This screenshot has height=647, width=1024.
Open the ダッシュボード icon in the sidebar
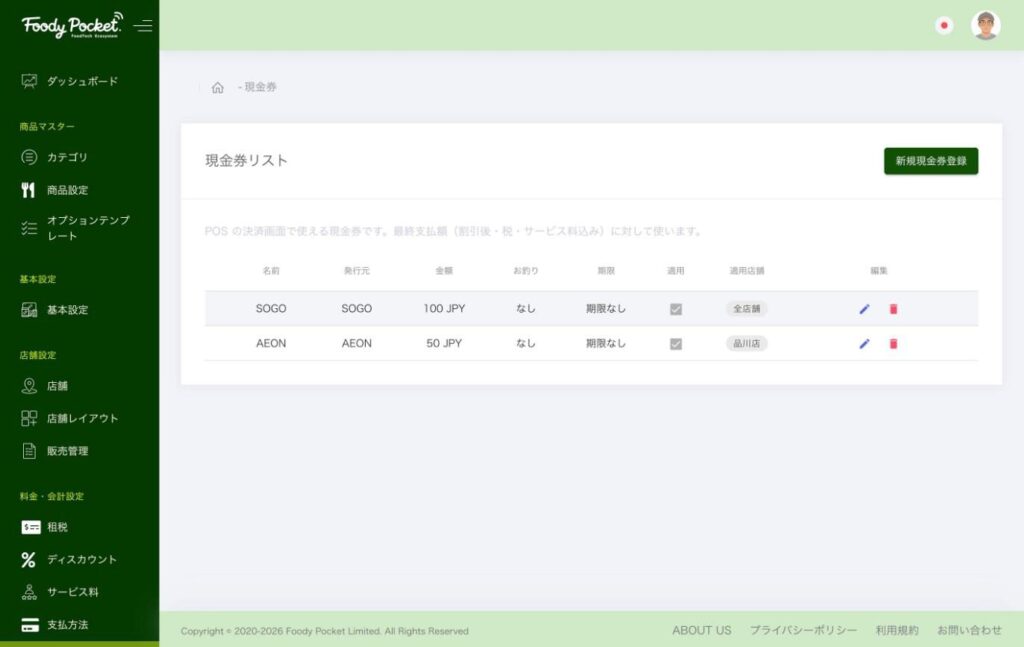(x=29, y=81)
